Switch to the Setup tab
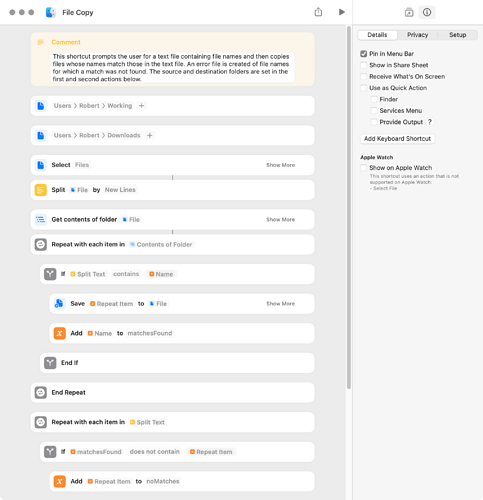 [x=457, y=35]
